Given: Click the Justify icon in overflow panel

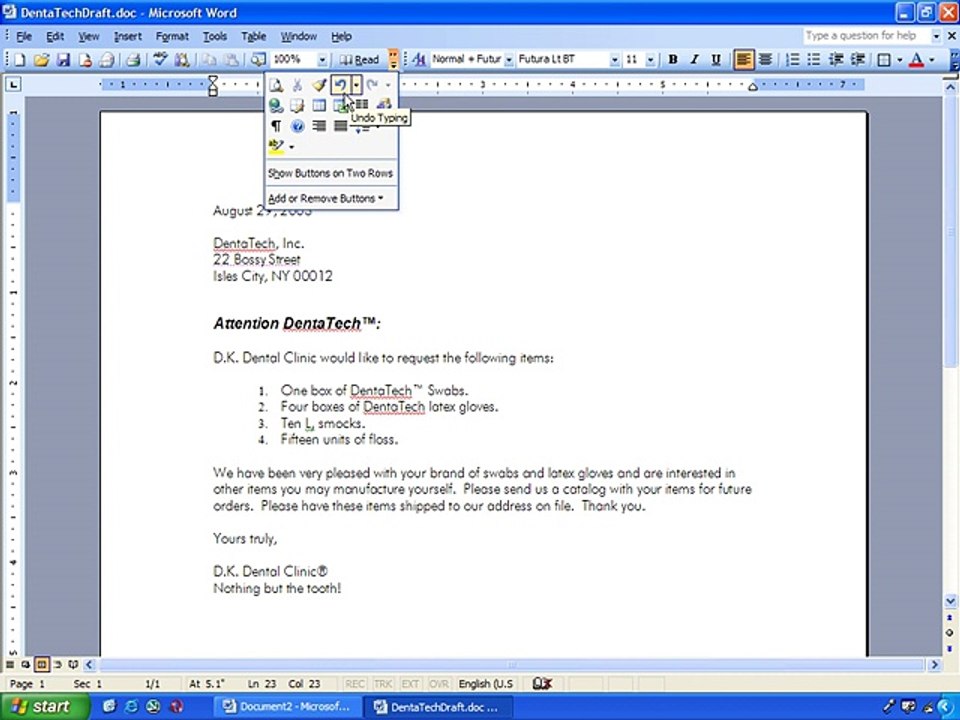Looking at the screenshot, I should coord(340,126).
